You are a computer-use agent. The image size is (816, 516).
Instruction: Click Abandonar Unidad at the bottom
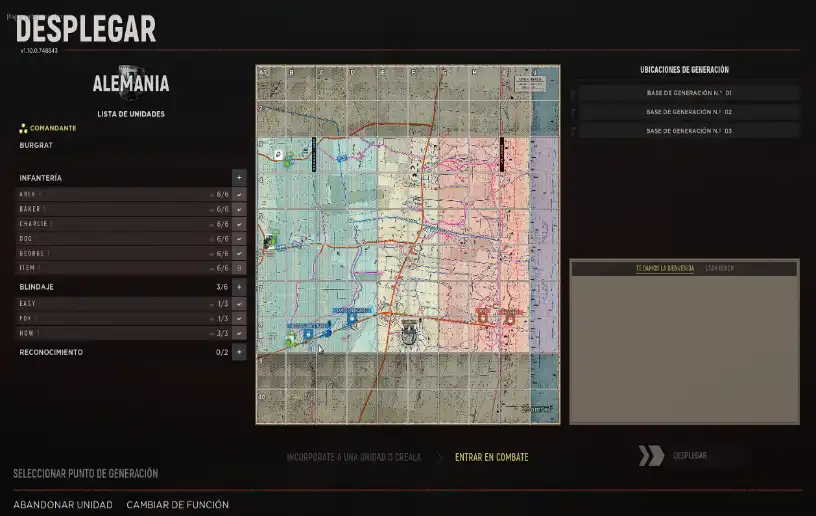[x=62, y=505]
